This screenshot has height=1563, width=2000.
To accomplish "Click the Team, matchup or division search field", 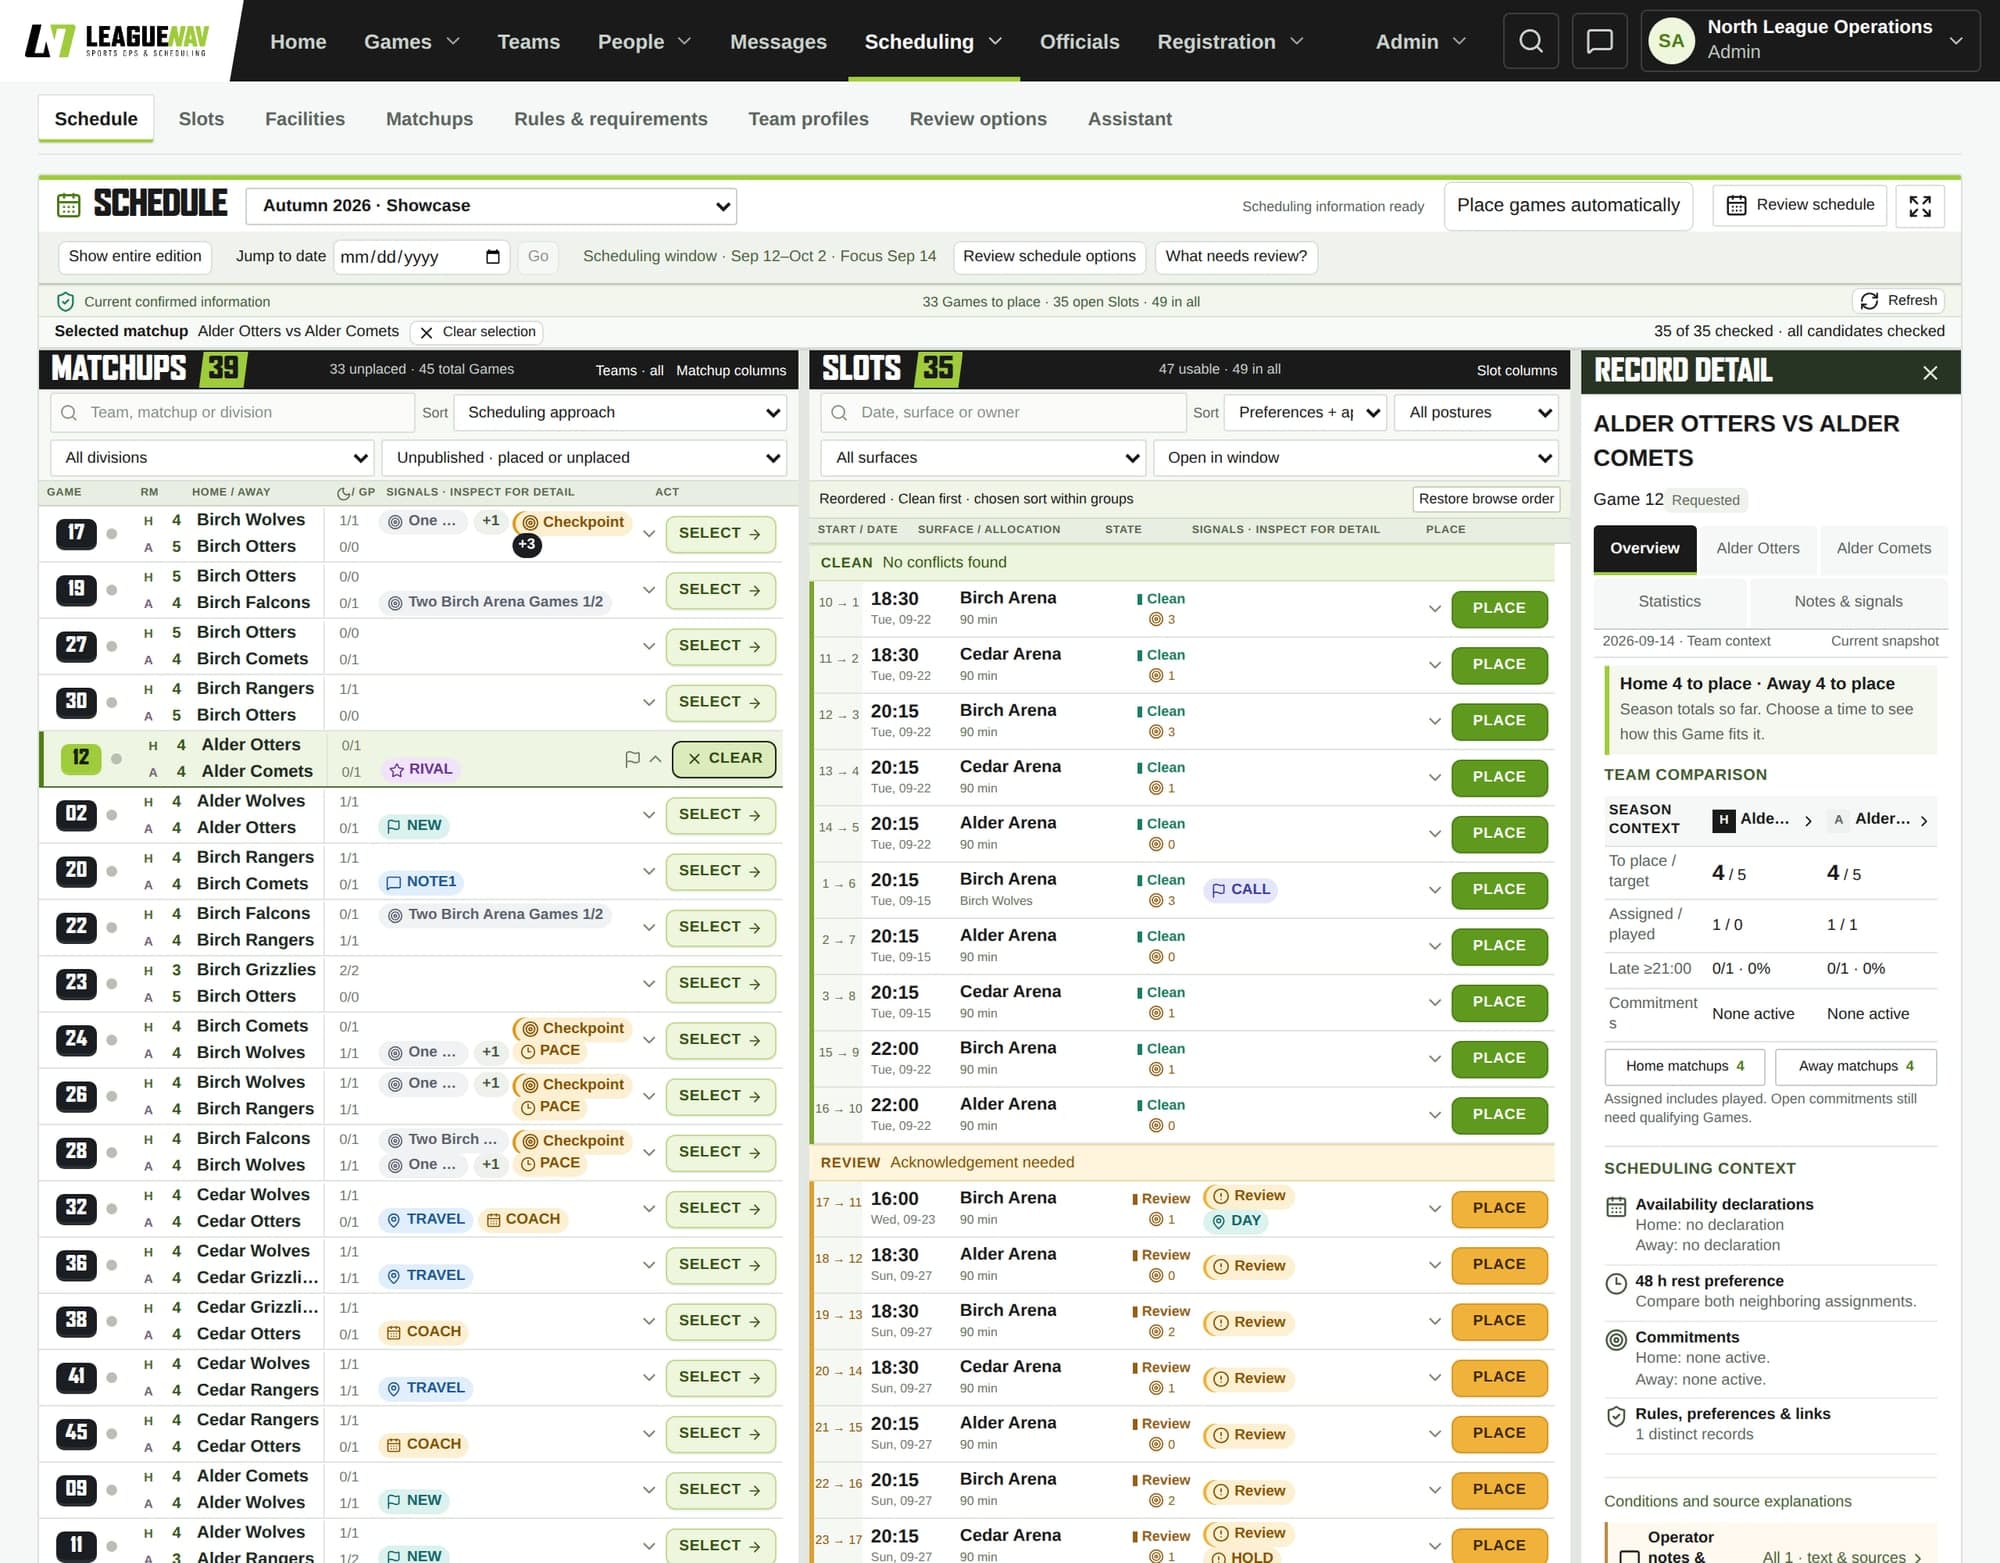I will (232, 413).
